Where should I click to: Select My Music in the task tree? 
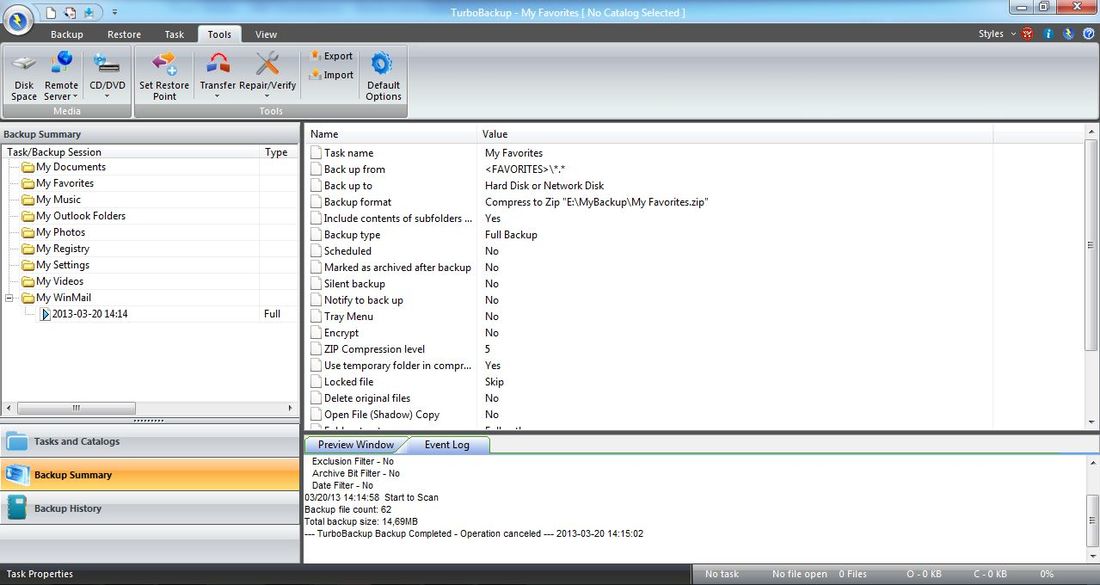coord(58,200)
